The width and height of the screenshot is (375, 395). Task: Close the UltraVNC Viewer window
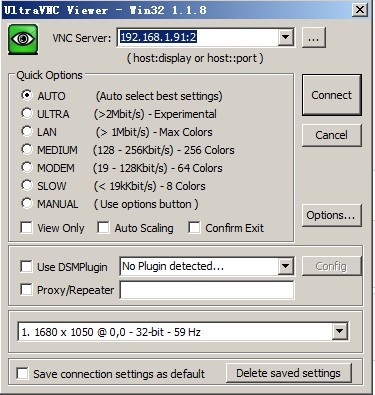360,10
